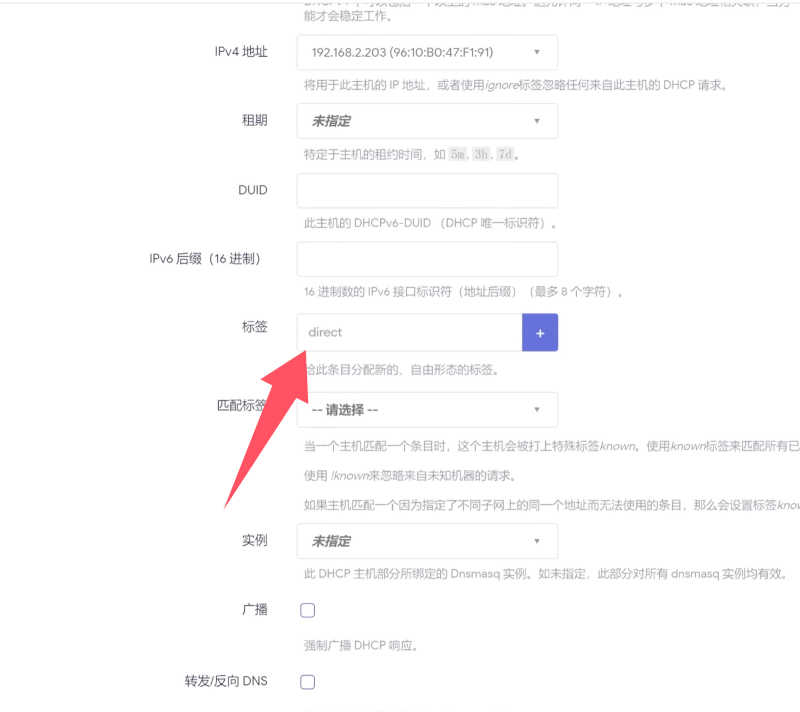Click the plus button beside the tag field
Screen dimensions: 800x712
coord(540,332)
